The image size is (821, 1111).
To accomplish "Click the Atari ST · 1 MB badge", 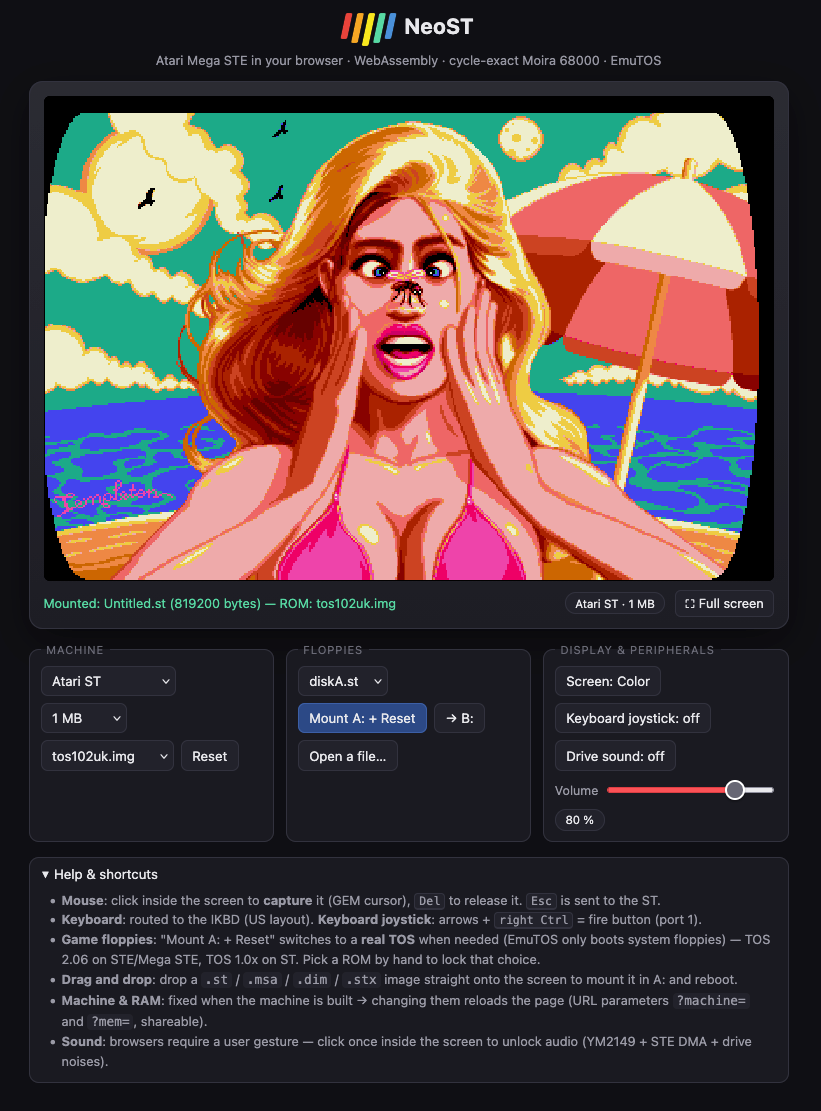I will 615,604.
